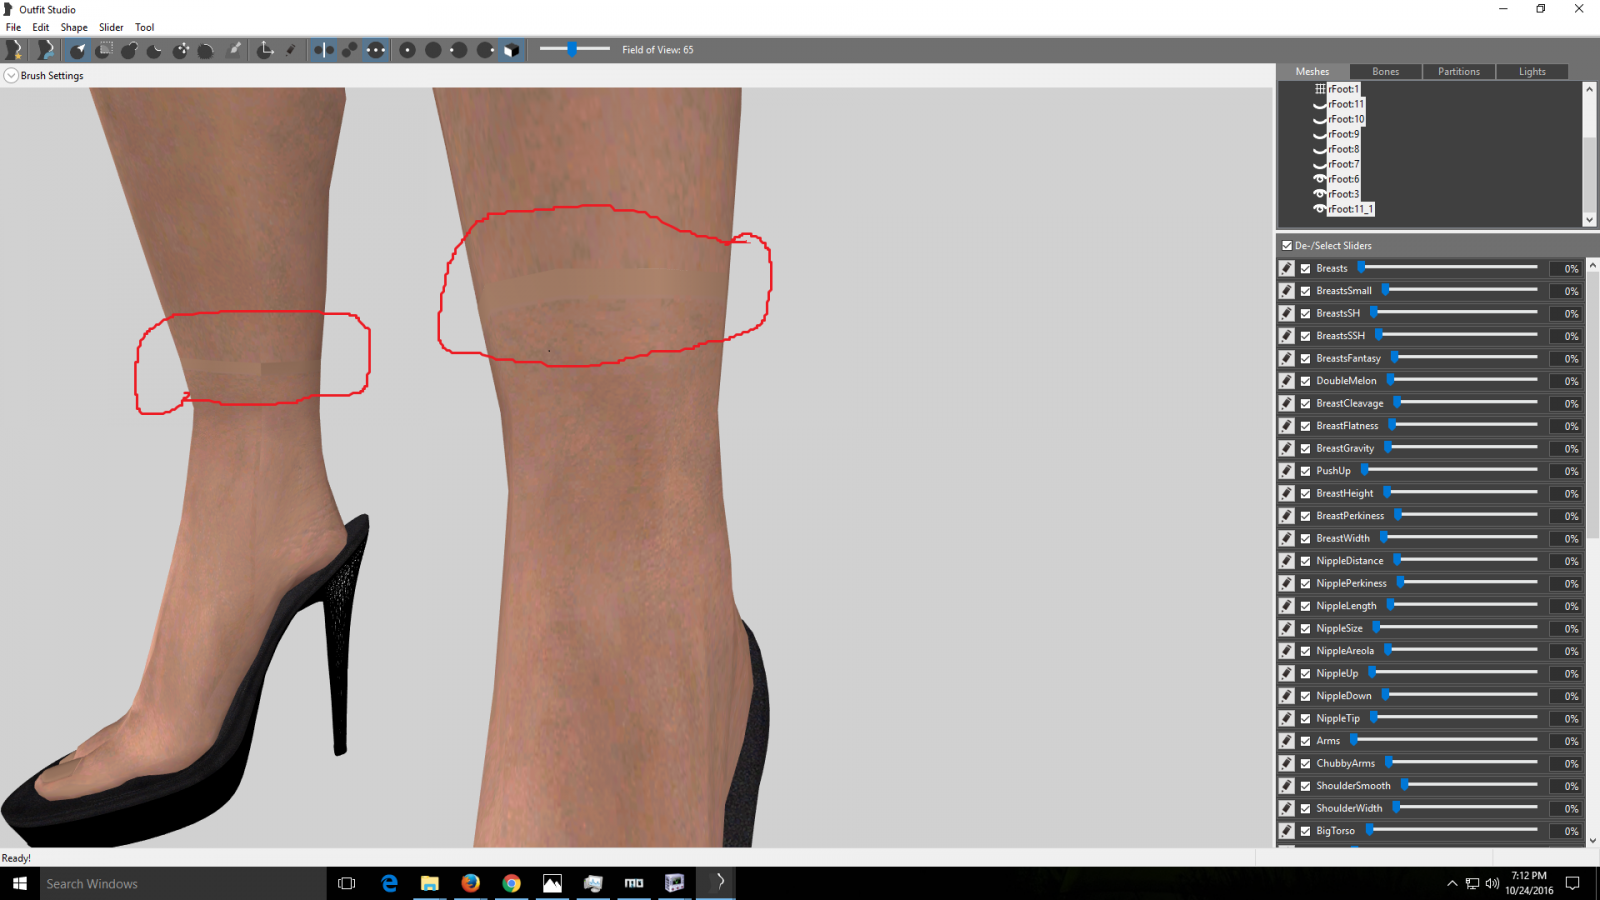Activate the Transform tool on the toolbar
This screenshot has width=1600, height=900.
(x=266, y=49)
